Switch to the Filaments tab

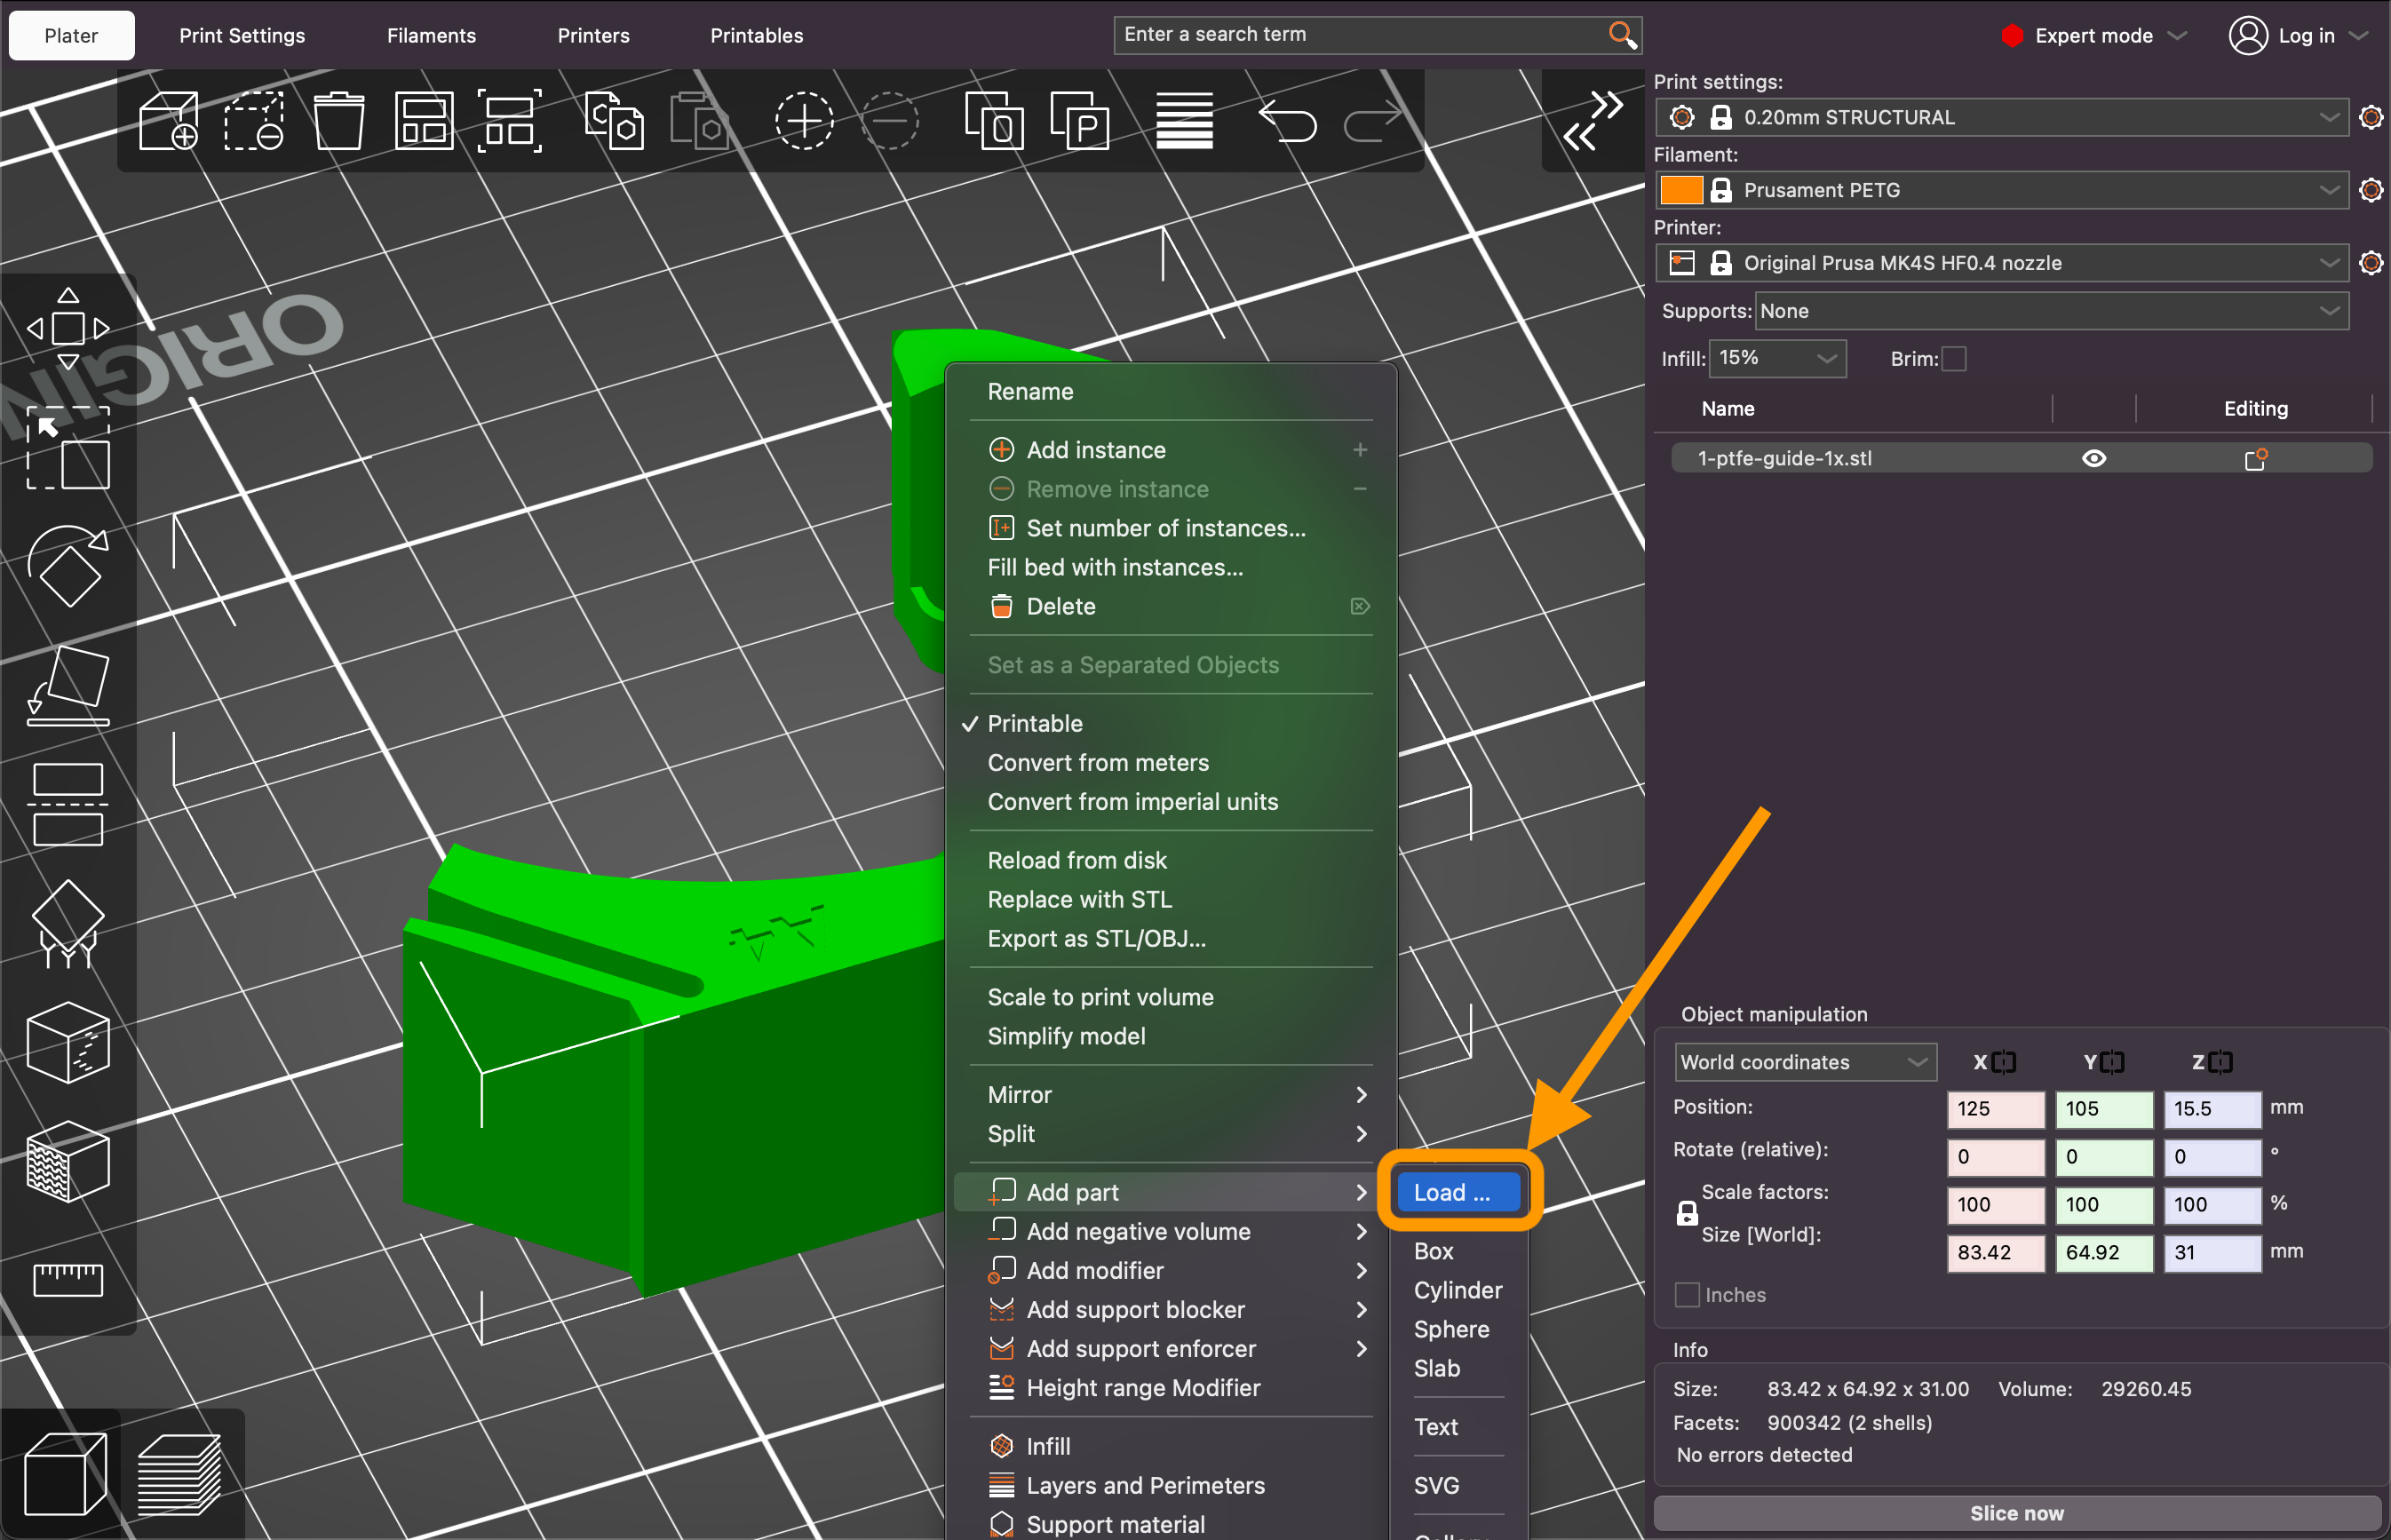coord(431,35)
